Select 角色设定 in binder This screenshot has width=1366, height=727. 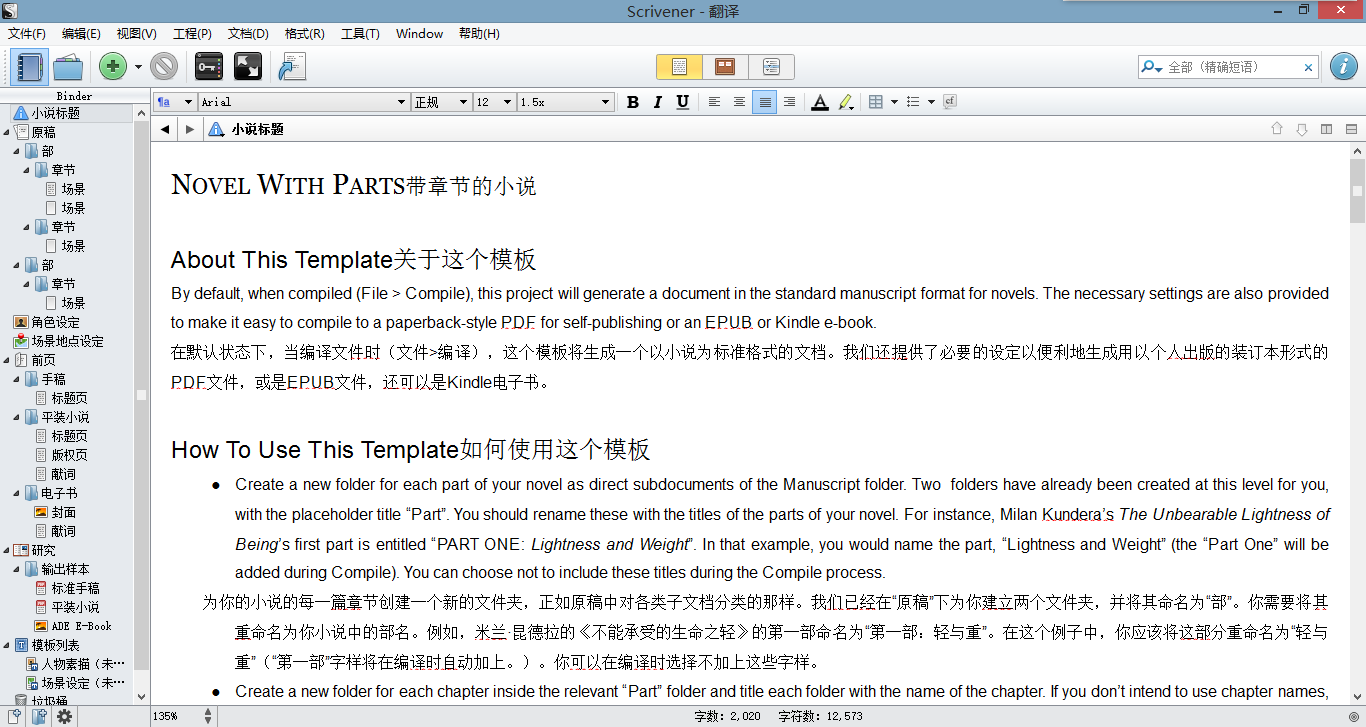[x=55, y=322]
